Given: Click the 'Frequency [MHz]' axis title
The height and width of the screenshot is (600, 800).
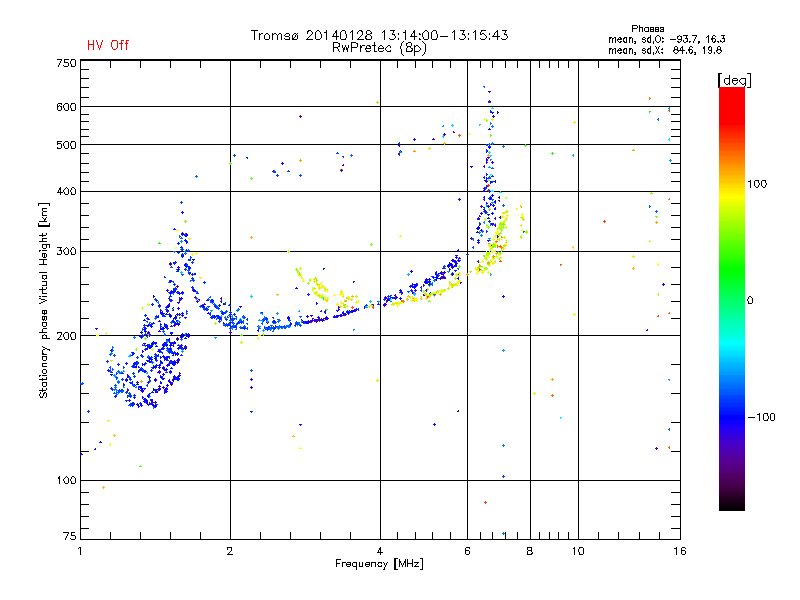Looking at the screenshot, I should (379, 564).
